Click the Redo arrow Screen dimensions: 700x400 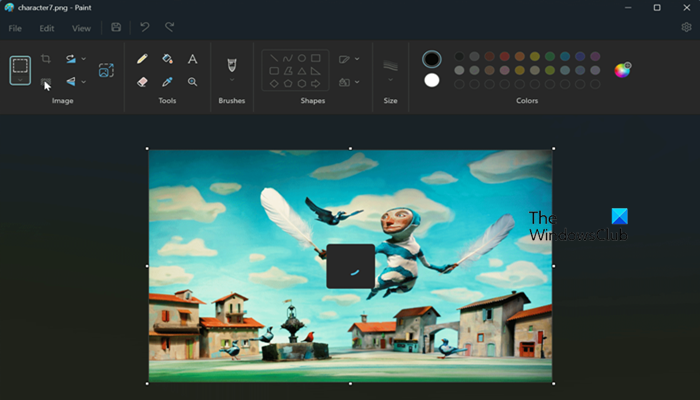point(170,27)
